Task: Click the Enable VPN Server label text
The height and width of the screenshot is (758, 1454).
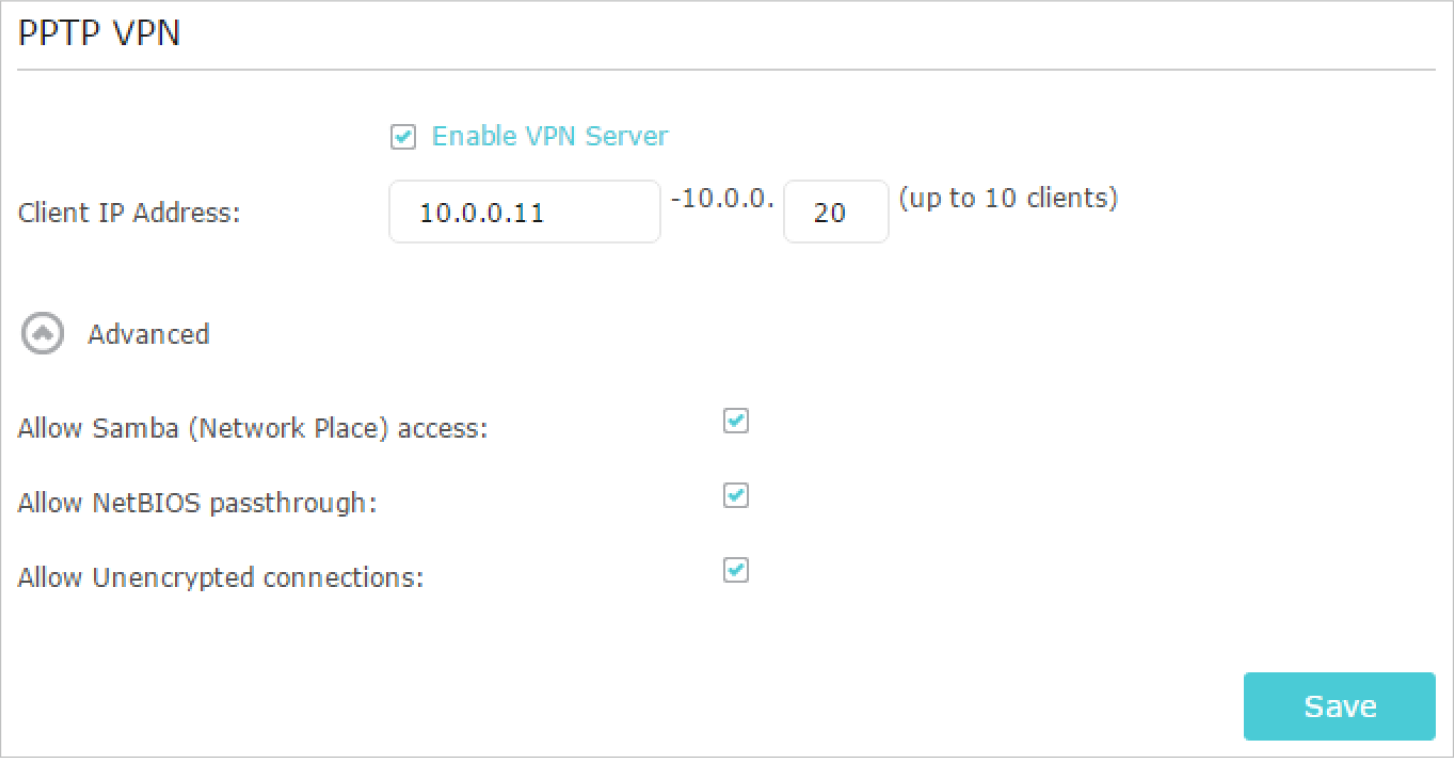Action: pos(549,136)
